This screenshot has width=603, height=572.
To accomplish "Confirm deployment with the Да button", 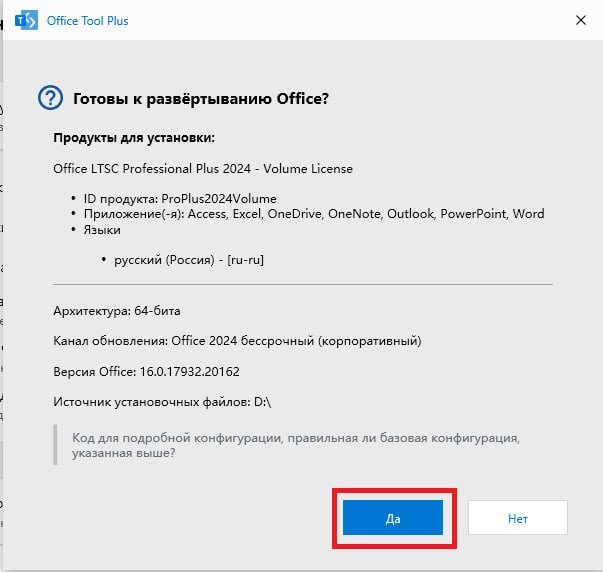I will pos(393,517).
